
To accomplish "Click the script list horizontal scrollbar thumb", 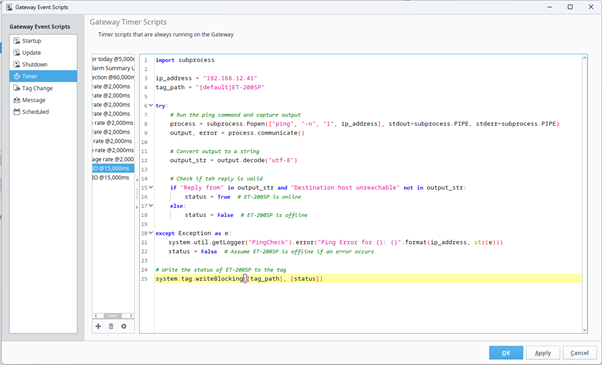I will click(113, 316).
